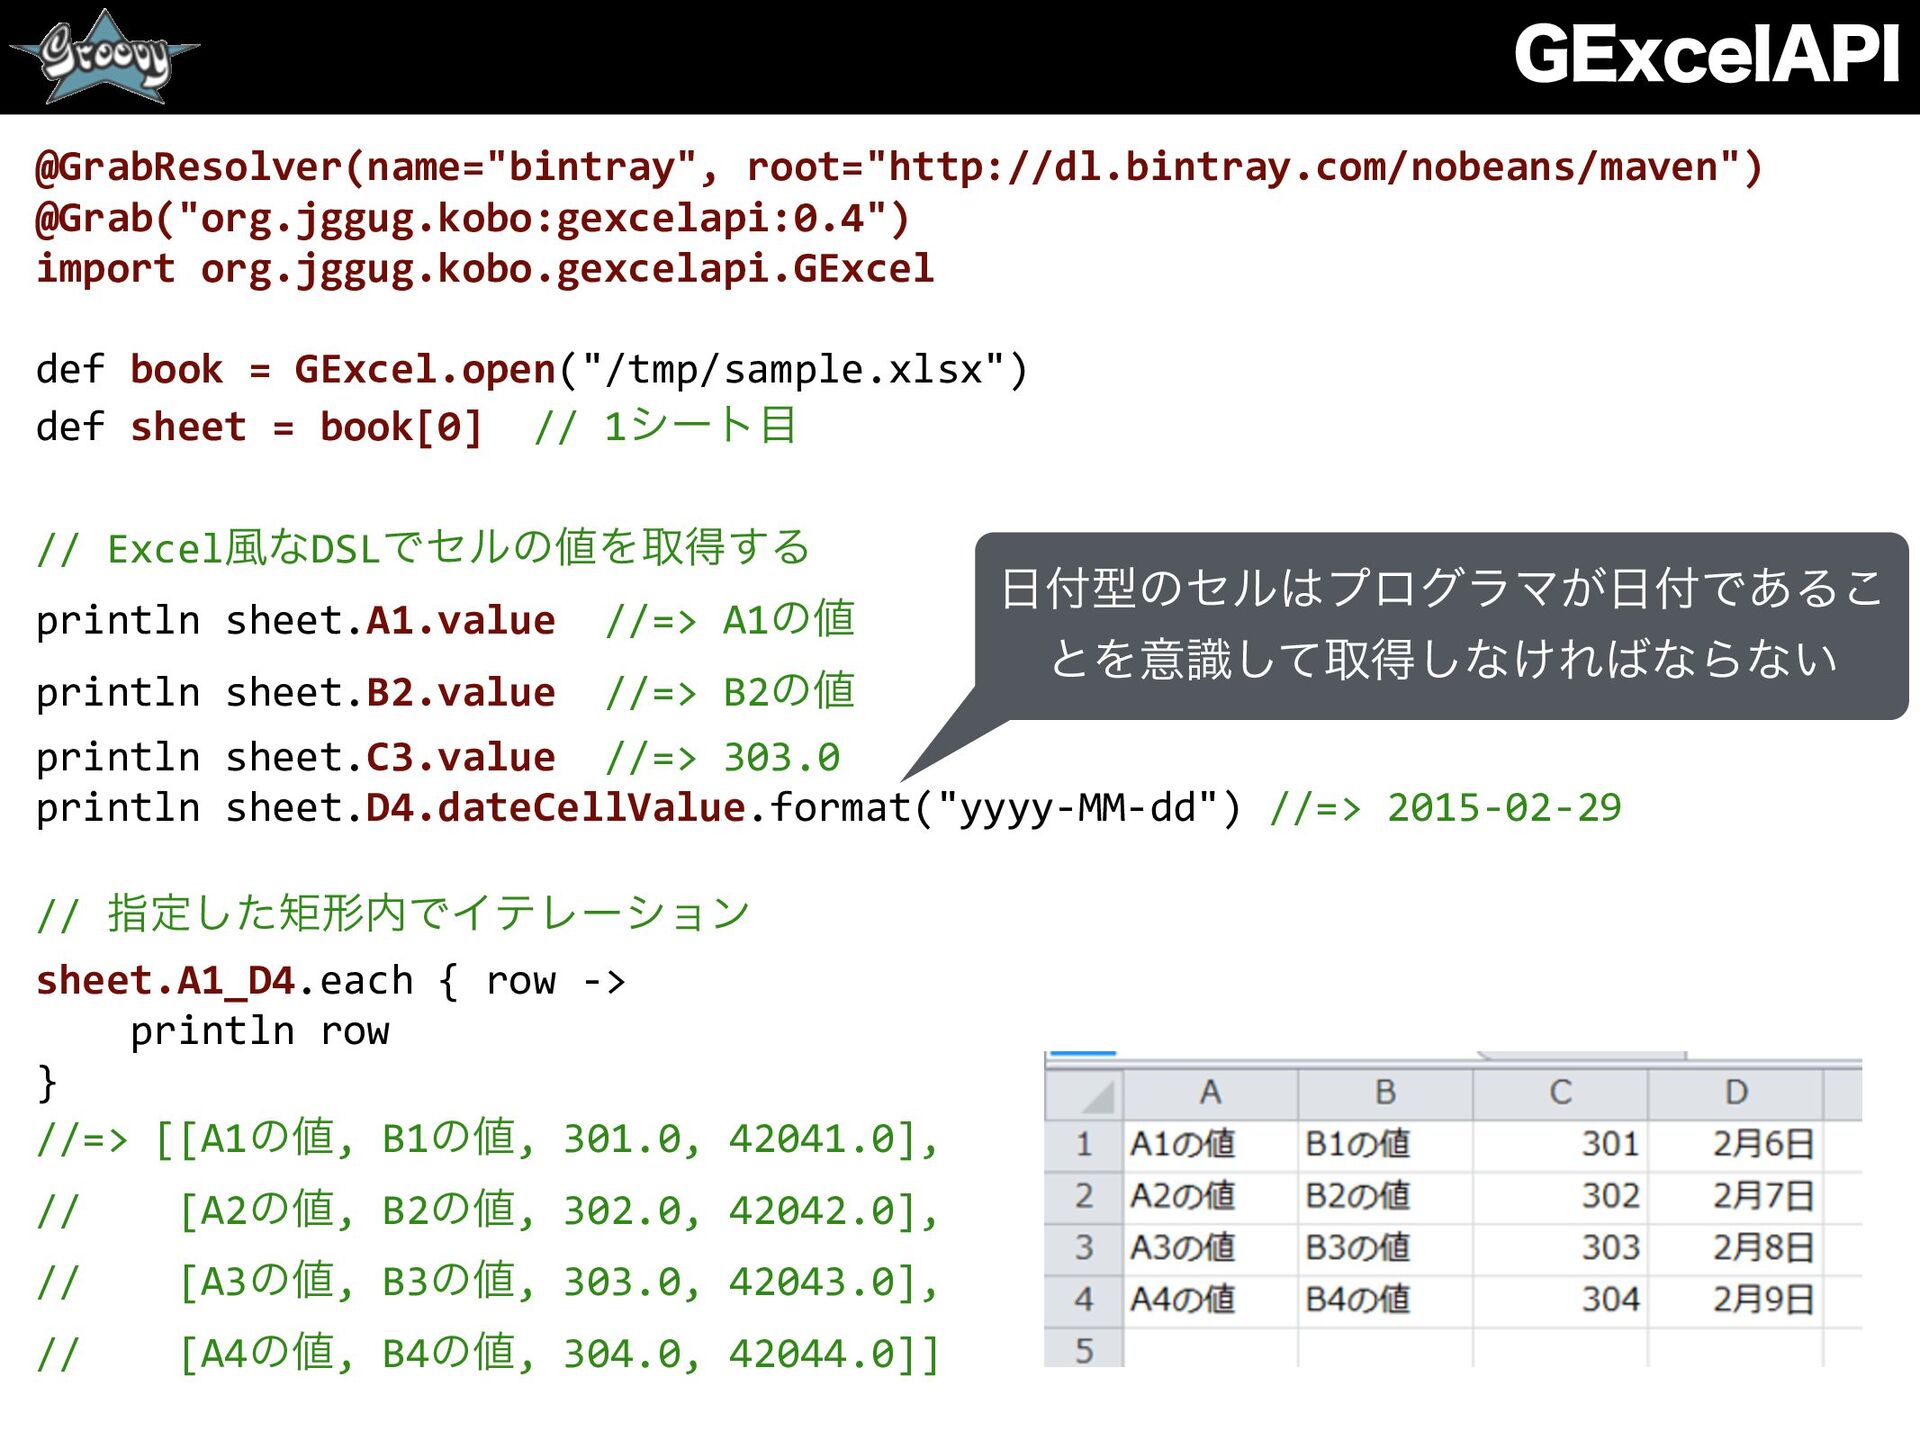Click the GExcel.open("/tmp/sample.xlsx") line
Screen dimensions: 1920x1440
pos(532,370)
